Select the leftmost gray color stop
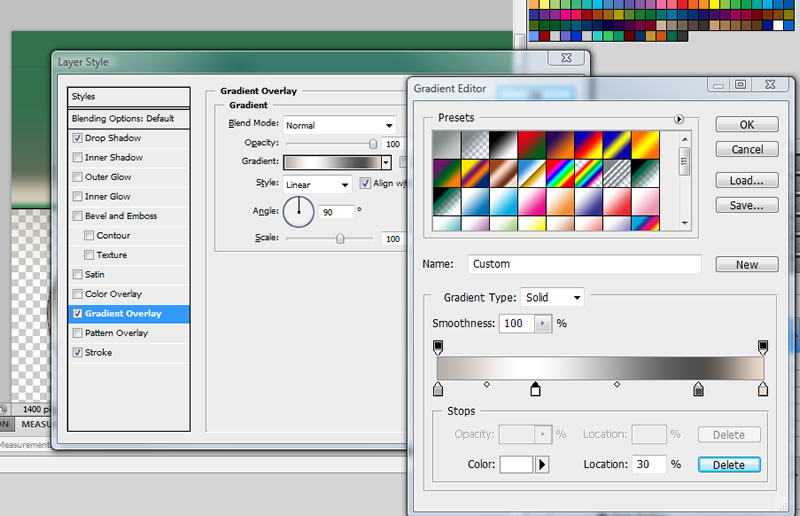This screenshot has height=516, width=800. pyautogui.click(x=438, y=389)
